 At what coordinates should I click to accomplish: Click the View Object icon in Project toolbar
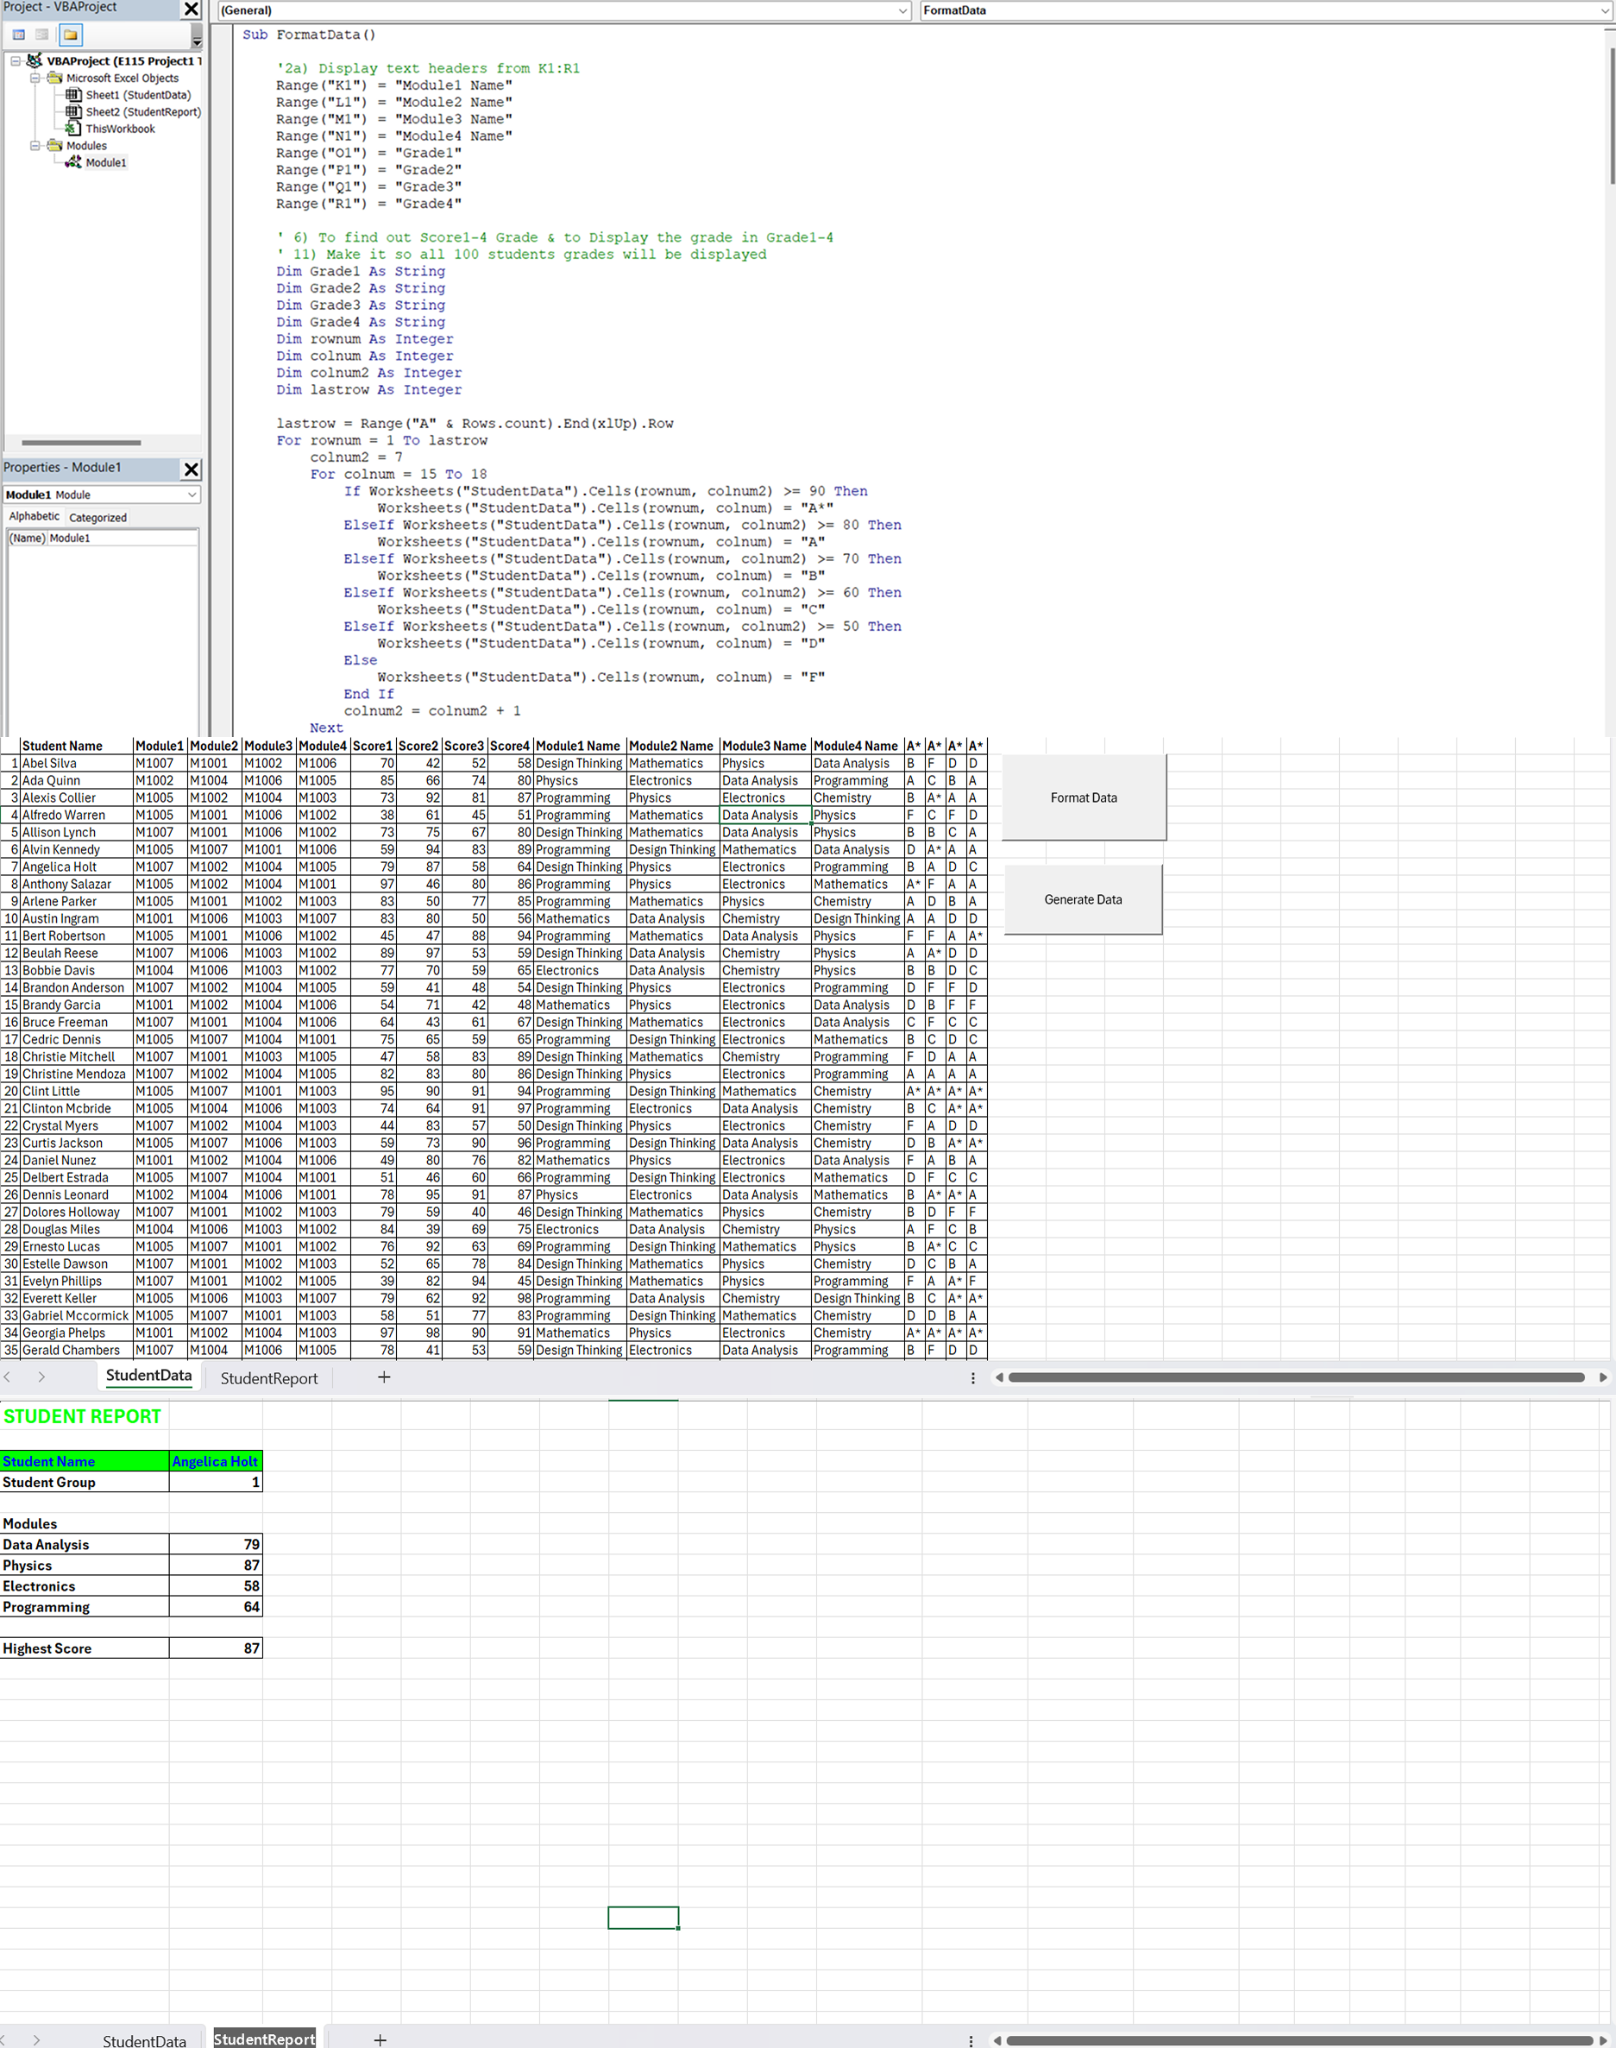pos(42,35)
